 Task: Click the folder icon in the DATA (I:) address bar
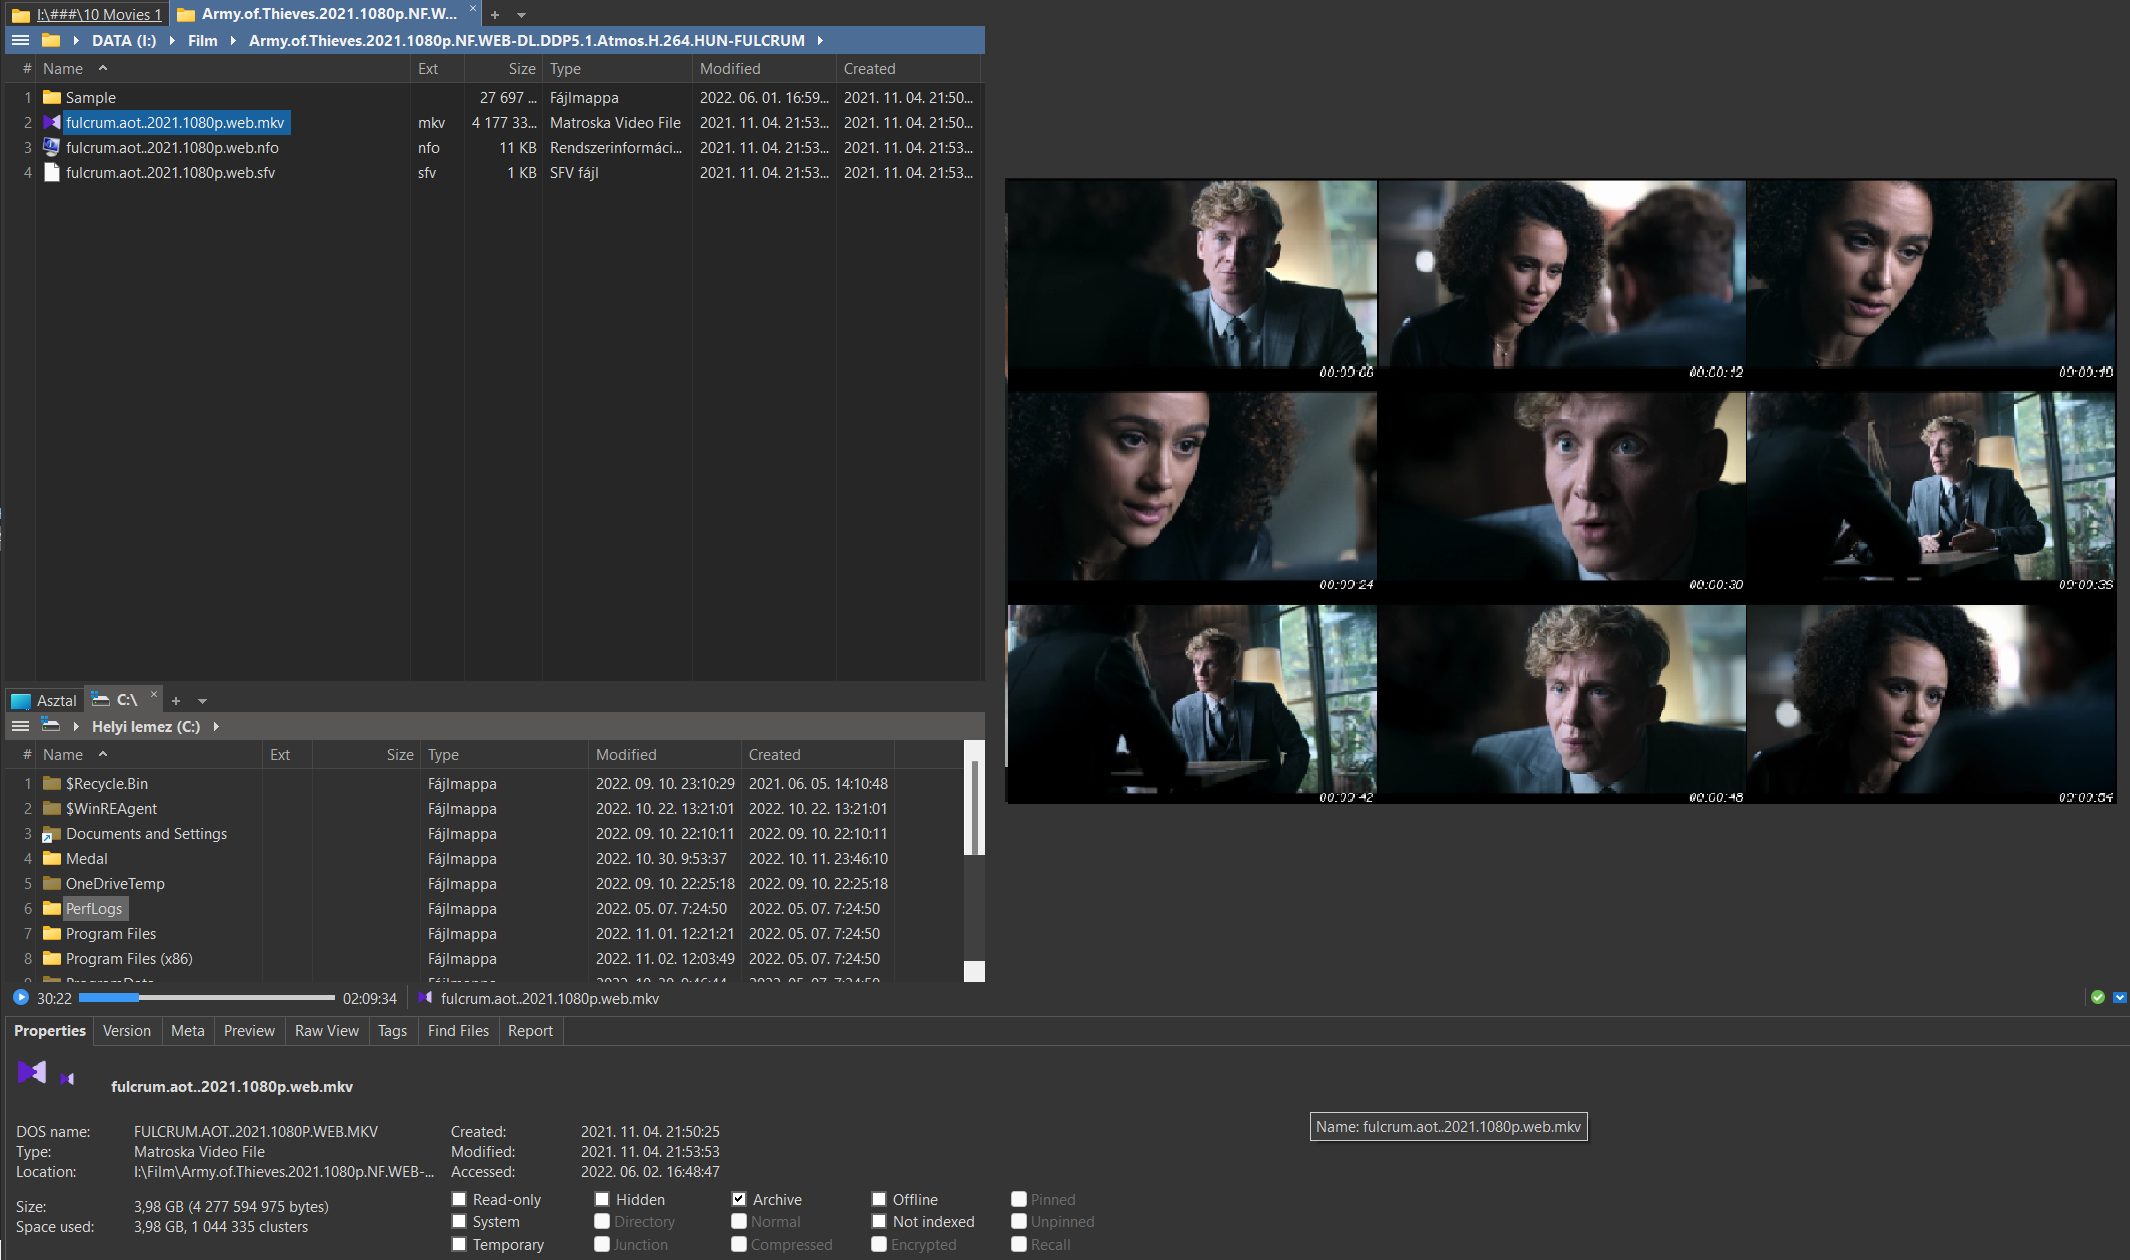click(51, 41)
